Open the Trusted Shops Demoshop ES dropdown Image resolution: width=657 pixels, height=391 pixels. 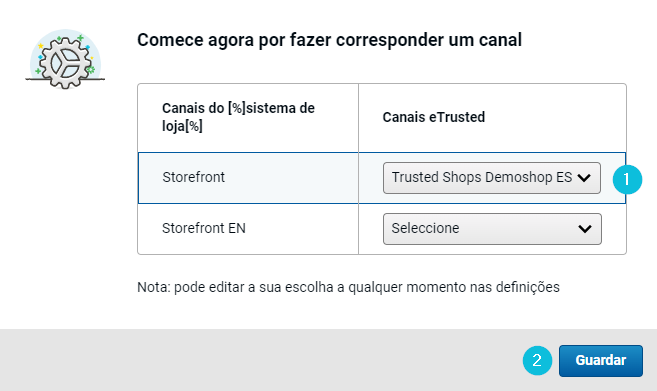[491, 178]
